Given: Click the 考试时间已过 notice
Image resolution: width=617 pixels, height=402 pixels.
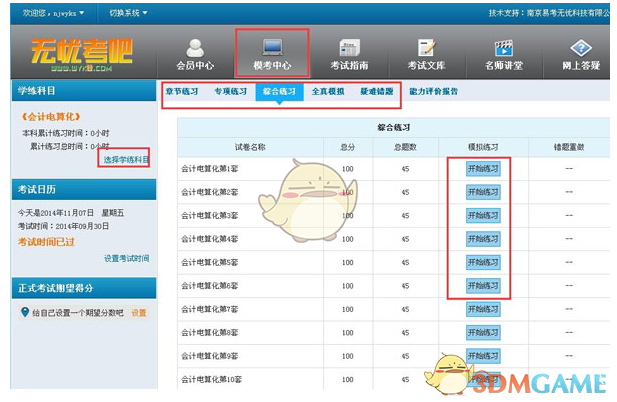Looking at the screenshot, I should [x=46, y=242].
